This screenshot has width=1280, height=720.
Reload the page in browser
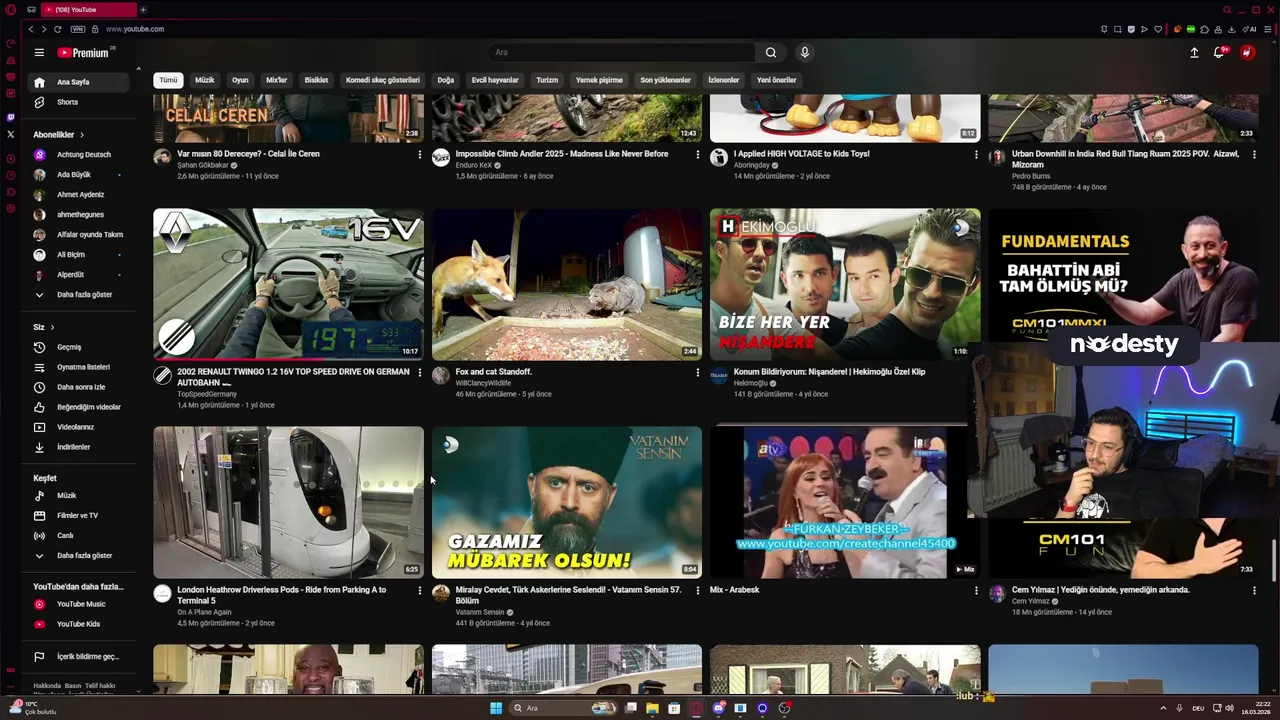(57, 29)
